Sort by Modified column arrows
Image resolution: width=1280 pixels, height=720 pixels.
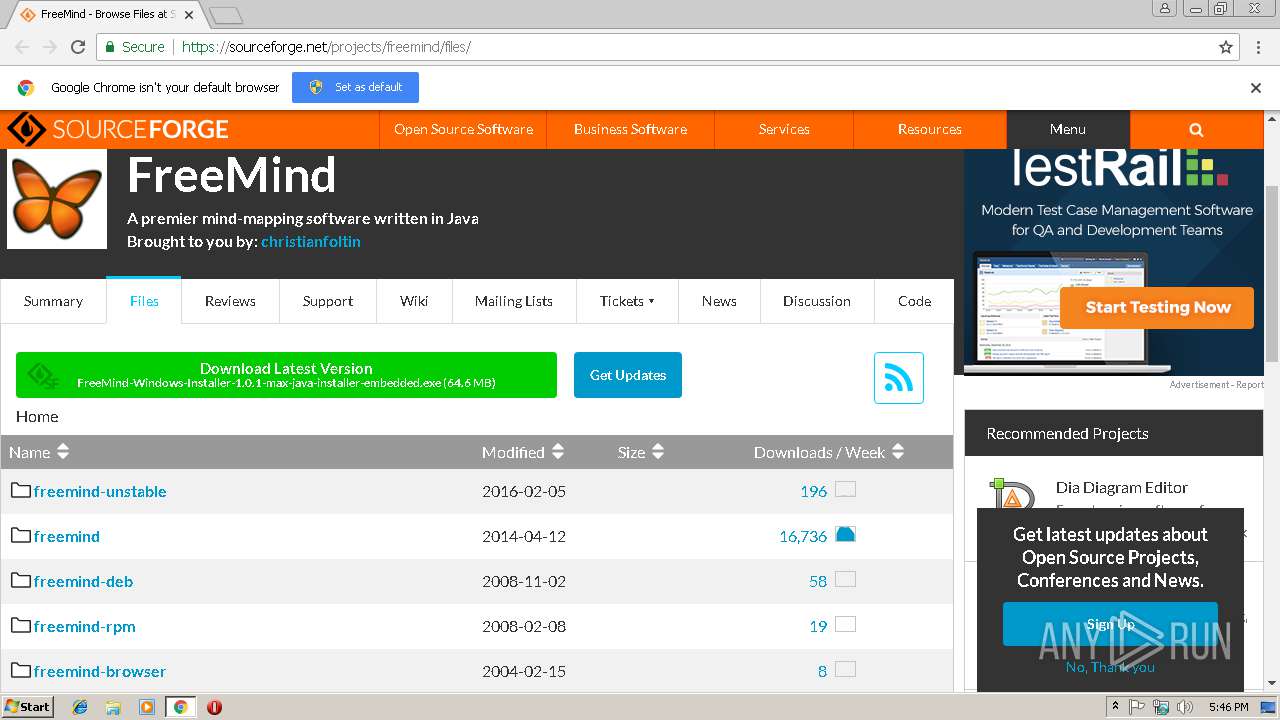(558, 452)
